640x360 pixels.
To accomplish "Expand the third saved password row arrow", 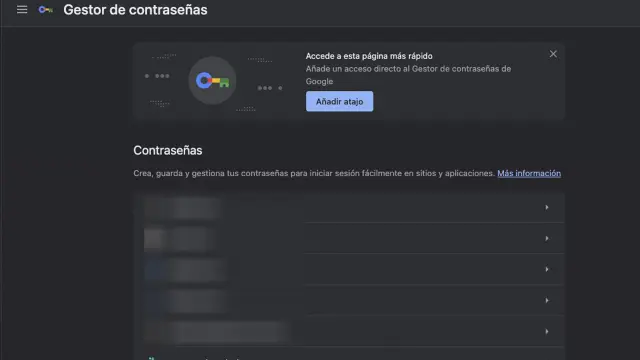I will (x=547, y=269).
